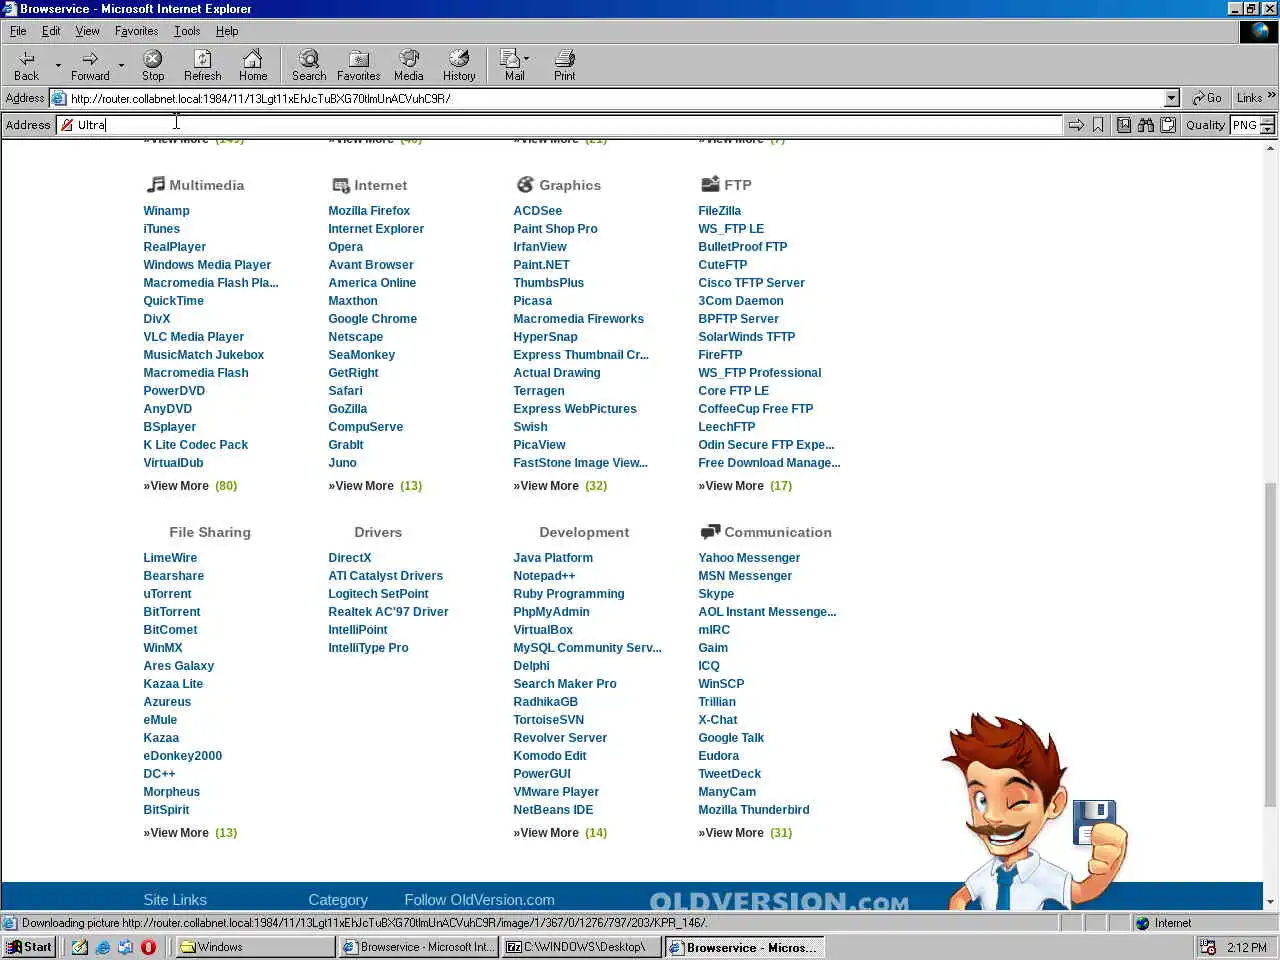Open the Edit menu

point(51,31)
